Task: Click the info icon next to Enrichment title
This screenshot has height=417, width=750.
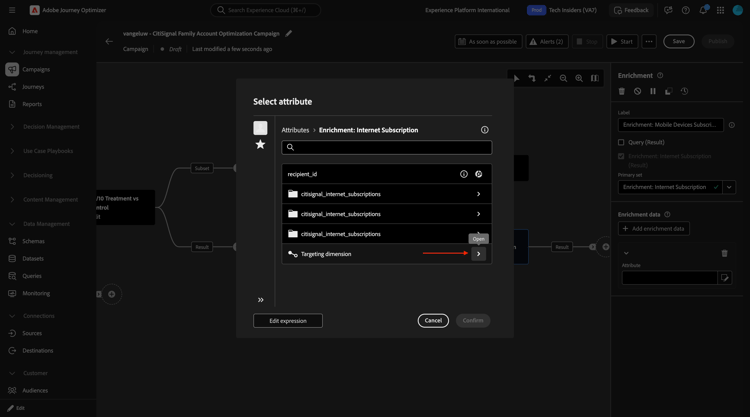Action: point(660,76)
